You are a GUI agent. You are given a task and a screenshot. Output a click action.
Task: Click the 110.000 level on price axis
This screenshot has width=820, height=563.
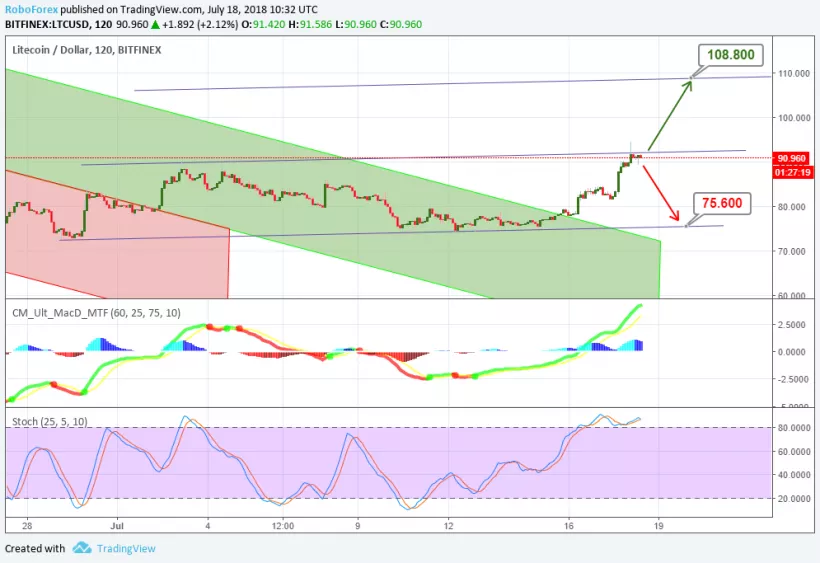pyautogui.click(x=793, y=74)
